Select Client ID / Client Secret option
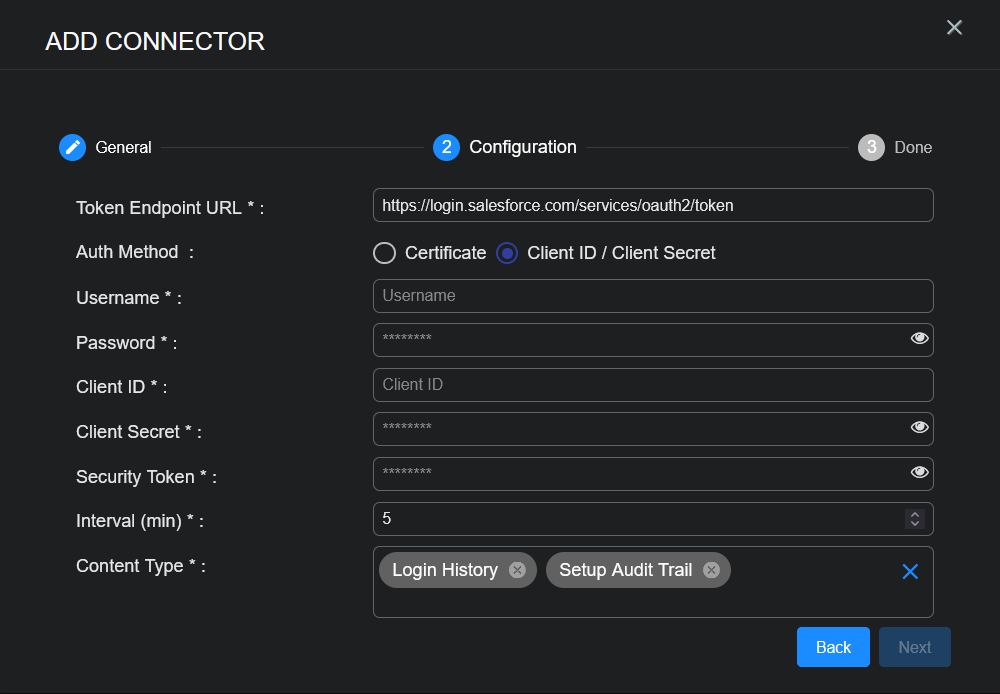1000x694 pixels. click(x=508, y=253)
